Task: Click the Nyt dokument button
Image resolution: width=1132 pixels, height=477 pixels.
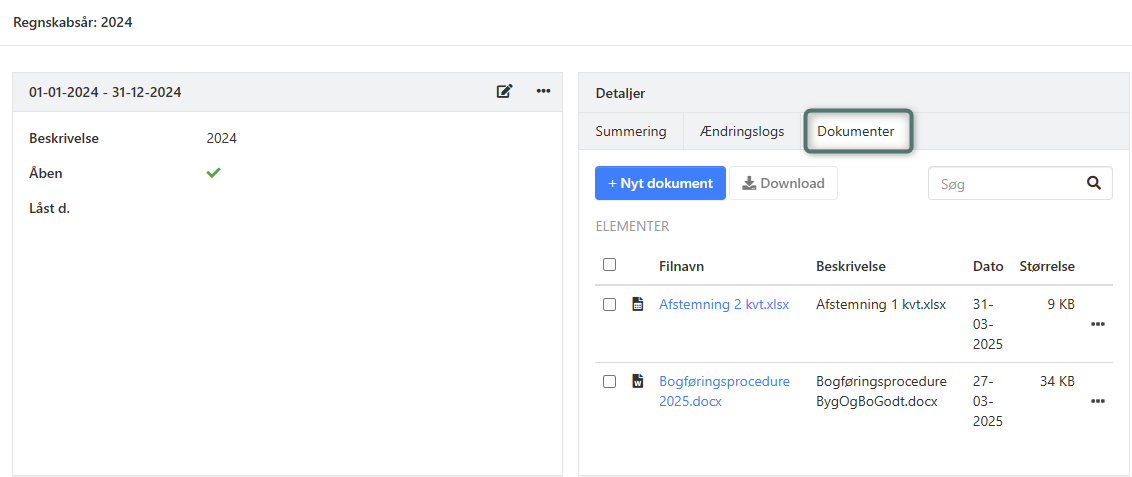Action: (660, 183)
